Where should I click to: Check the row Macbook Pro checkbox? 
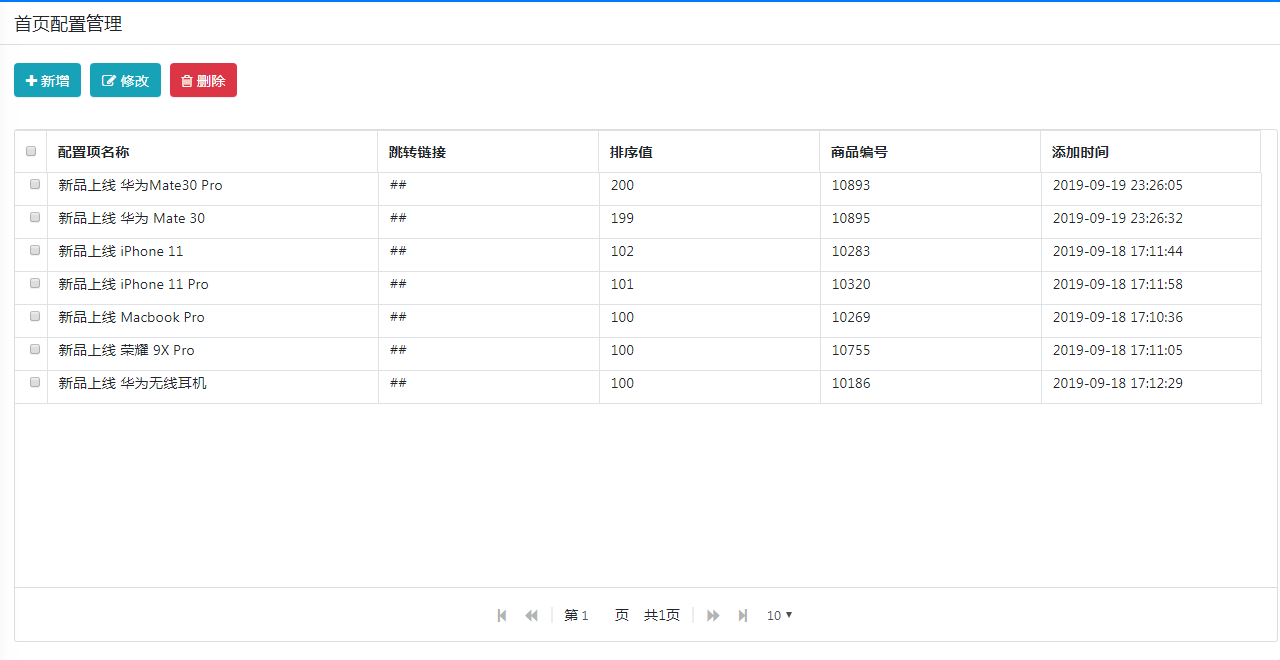point(35,316)
